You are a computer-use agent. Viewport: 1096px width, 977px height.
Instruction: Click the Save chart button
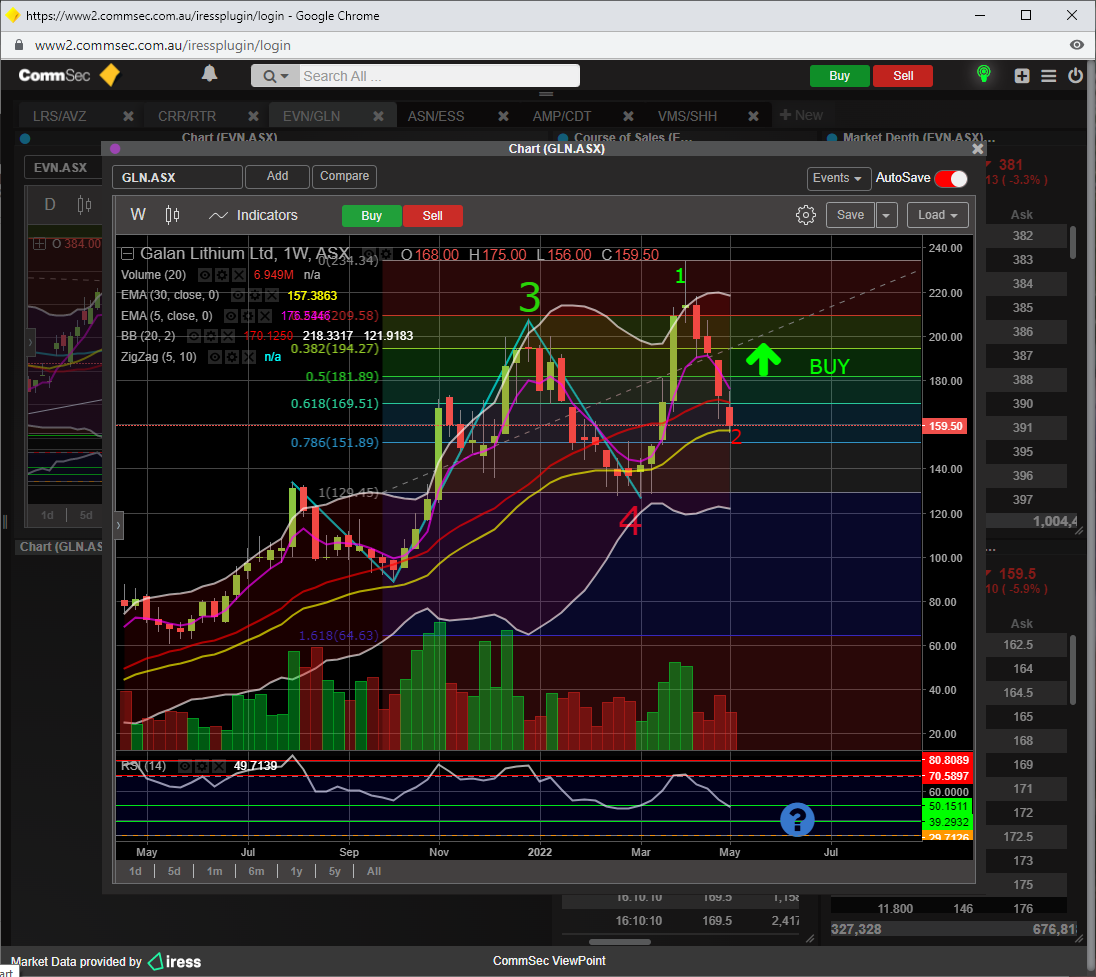(851, 215)
